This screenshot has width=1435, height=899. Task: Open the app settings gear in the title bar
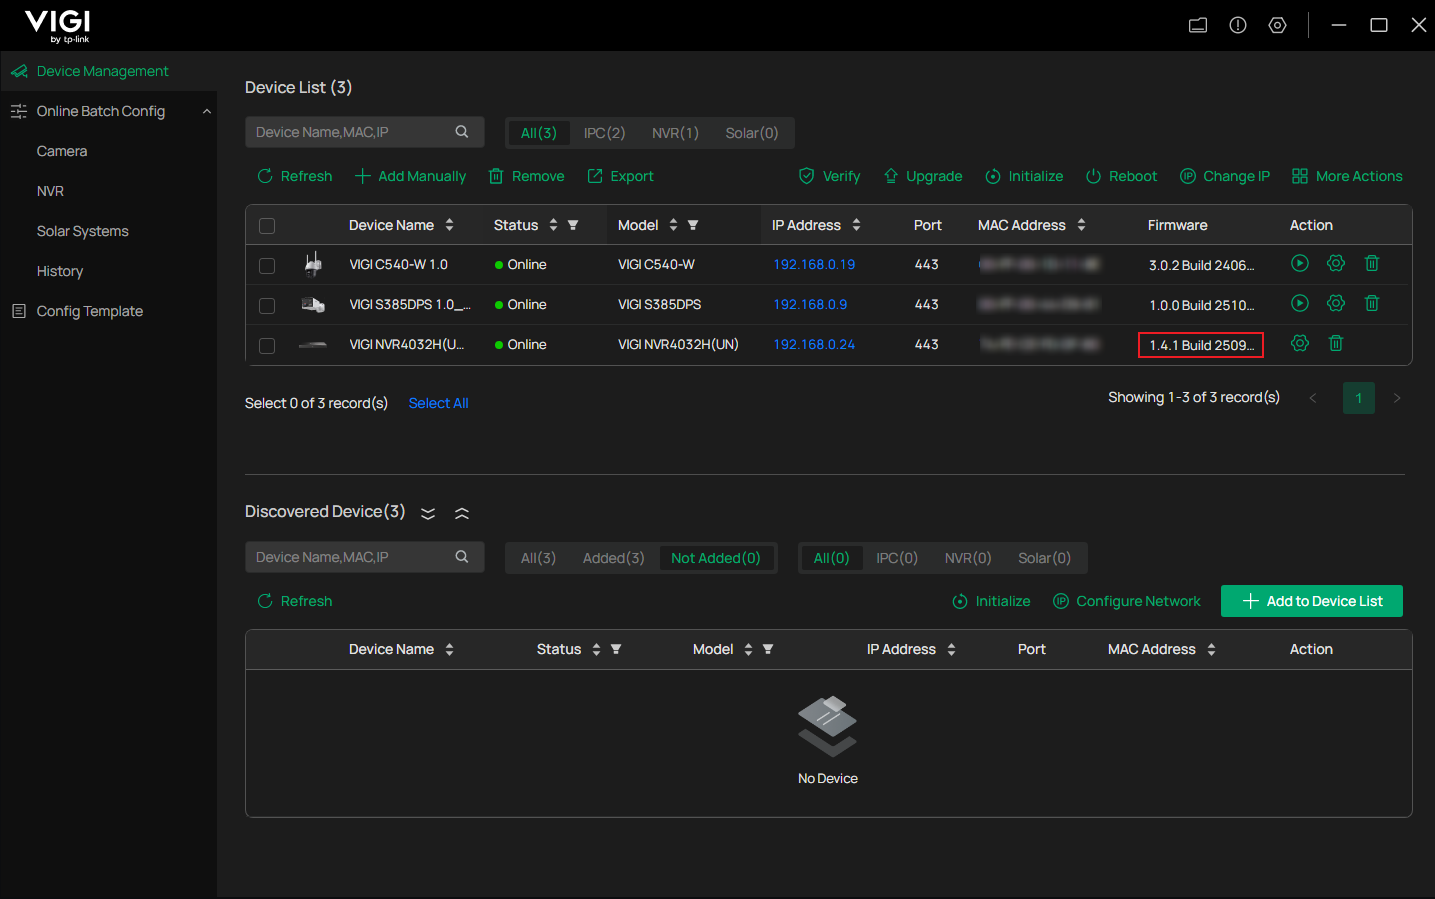click(1277, 24)
